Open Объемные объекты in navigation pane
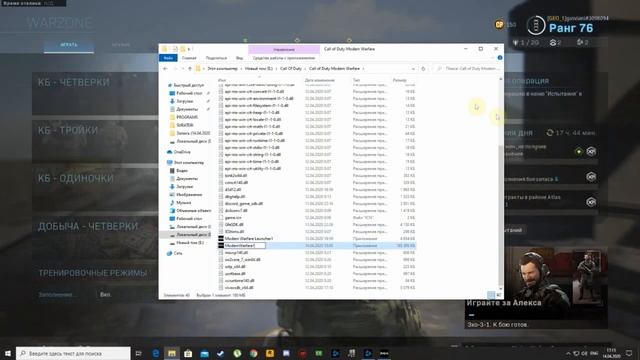640x360 pixels. point(193,211)
